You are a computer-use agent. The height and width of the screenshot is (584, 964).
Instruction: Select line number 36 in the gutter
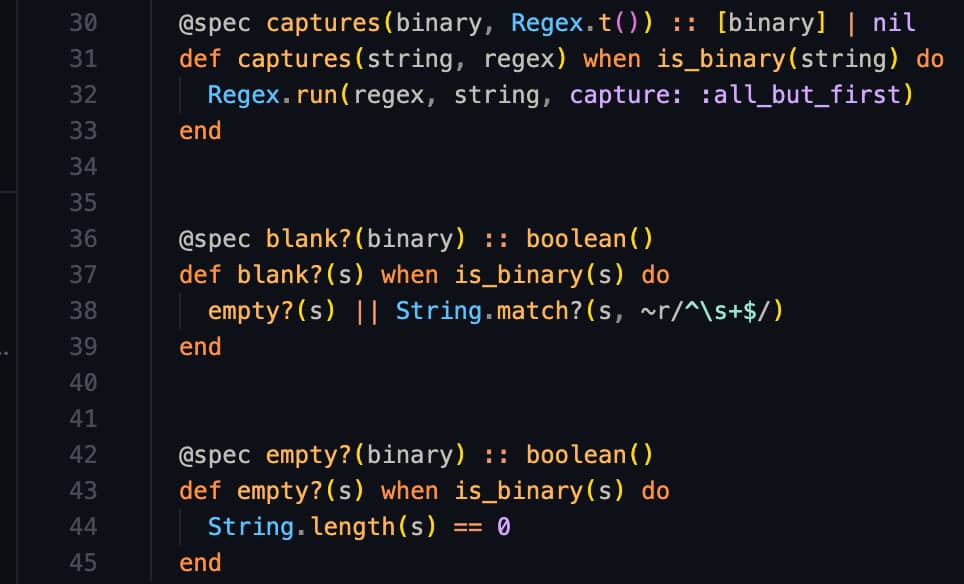point(83,239)
